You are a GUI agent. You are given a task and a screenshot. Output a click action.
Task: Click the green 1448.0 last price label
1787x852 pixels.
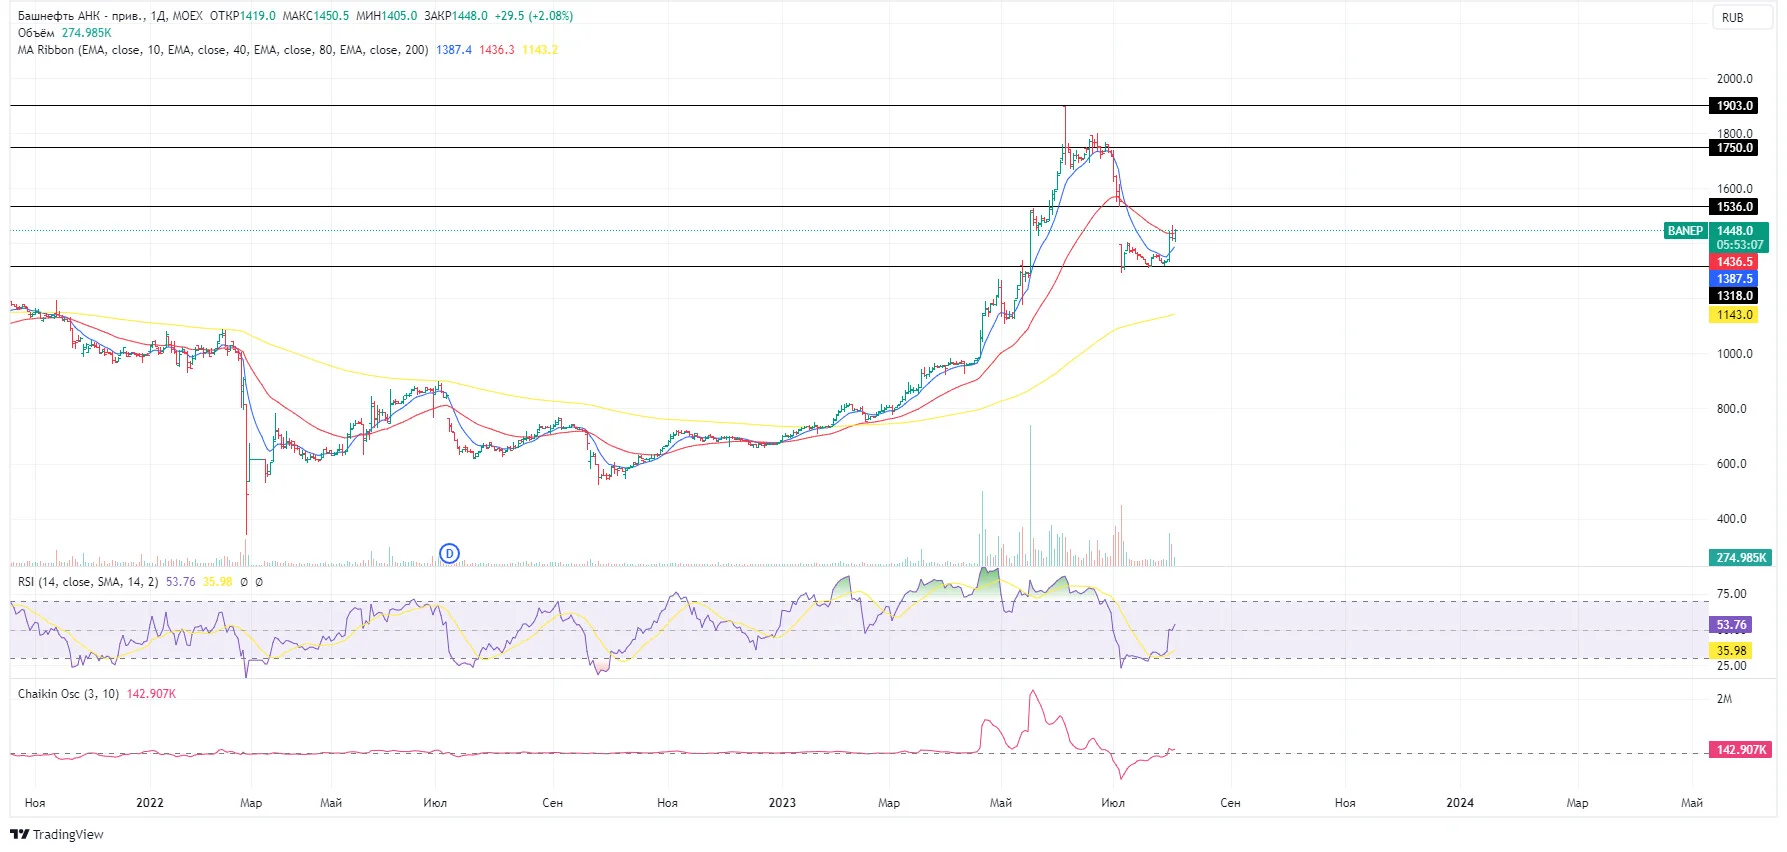coord(1735,231)
